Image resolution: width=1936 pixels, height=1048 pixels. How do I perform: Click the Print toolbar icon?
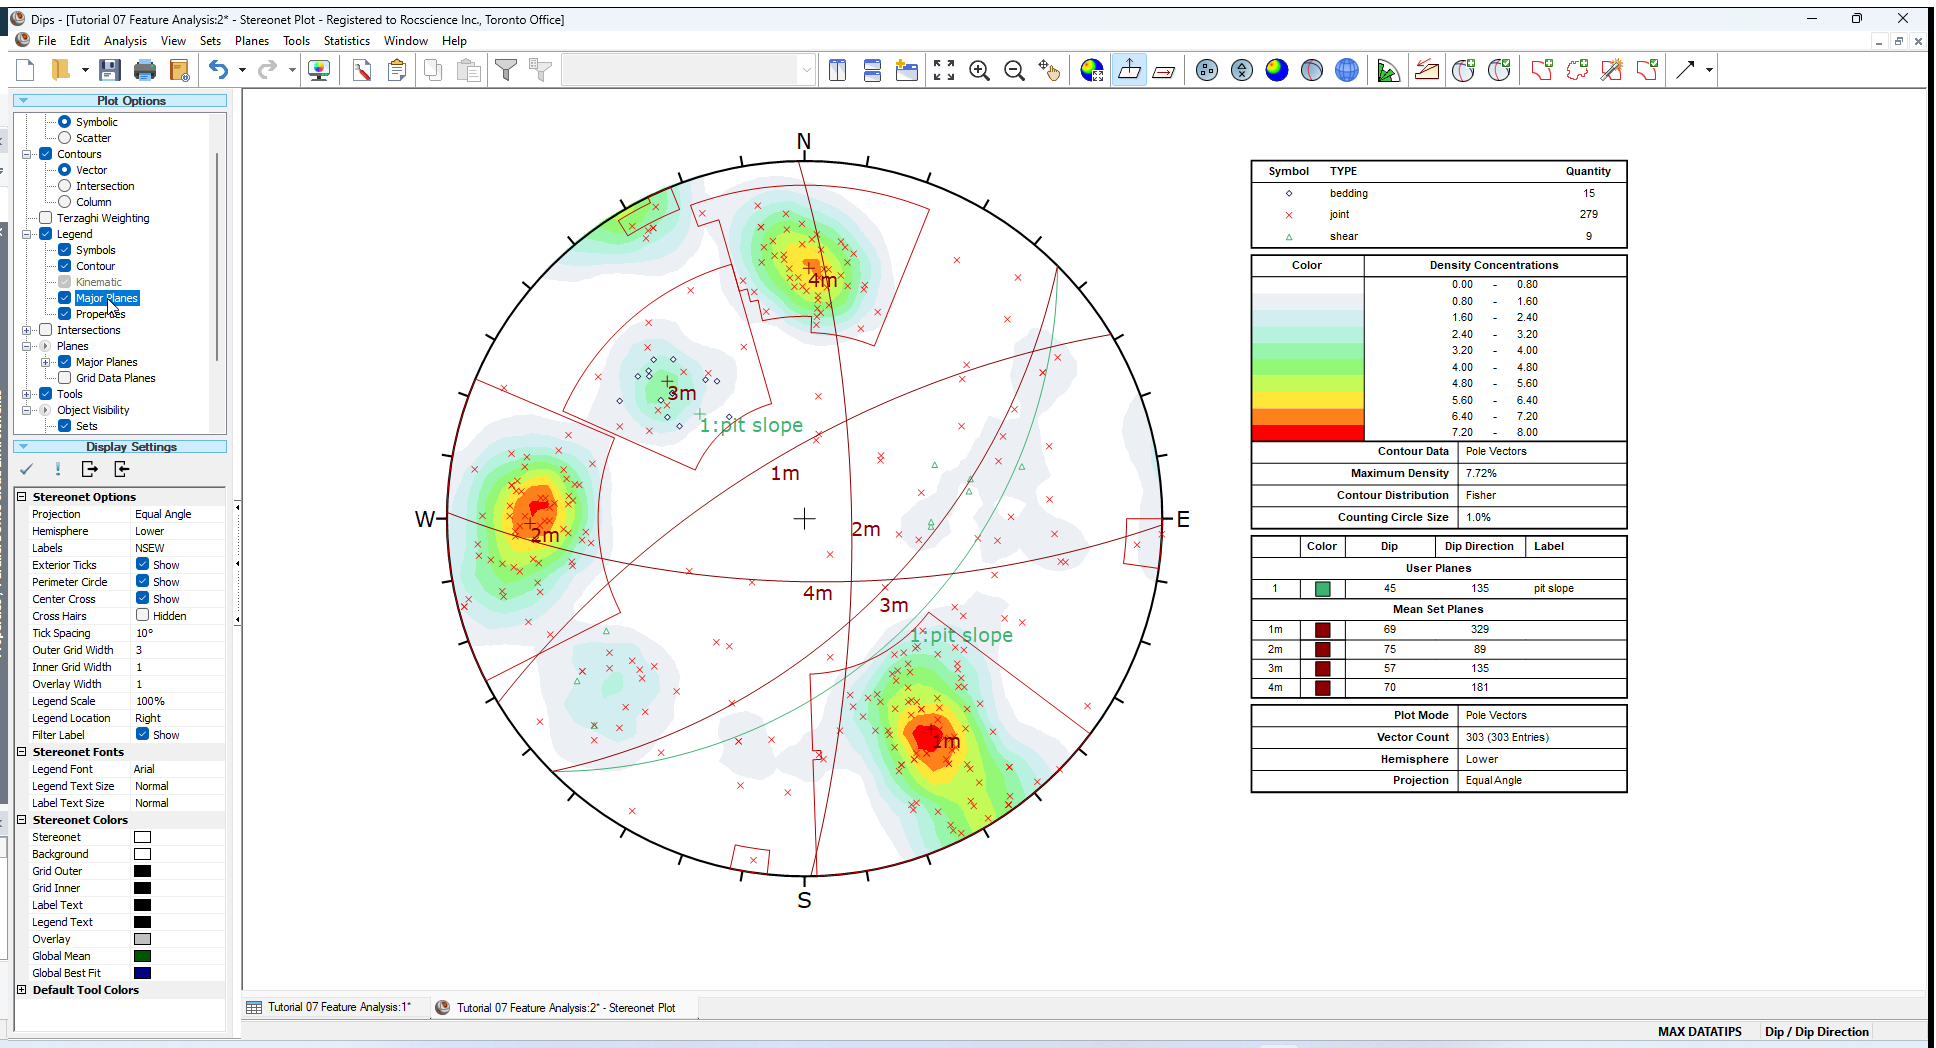point(145,70)
